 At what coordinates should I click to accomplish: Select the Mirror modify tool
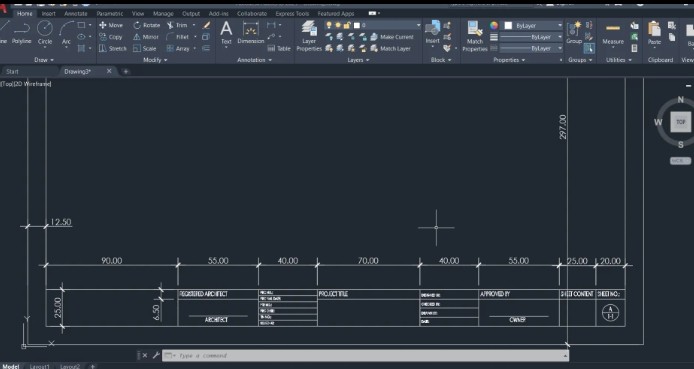coord(146,37)
